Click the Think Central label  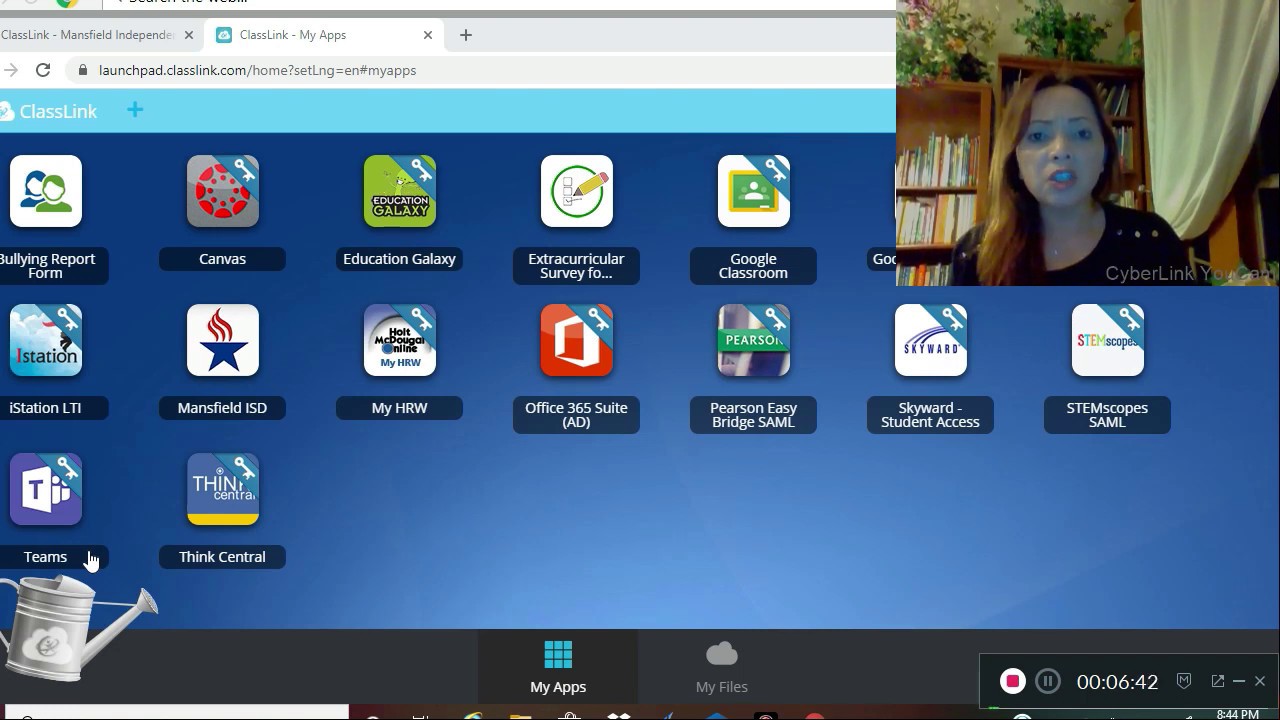coord(222,557)
